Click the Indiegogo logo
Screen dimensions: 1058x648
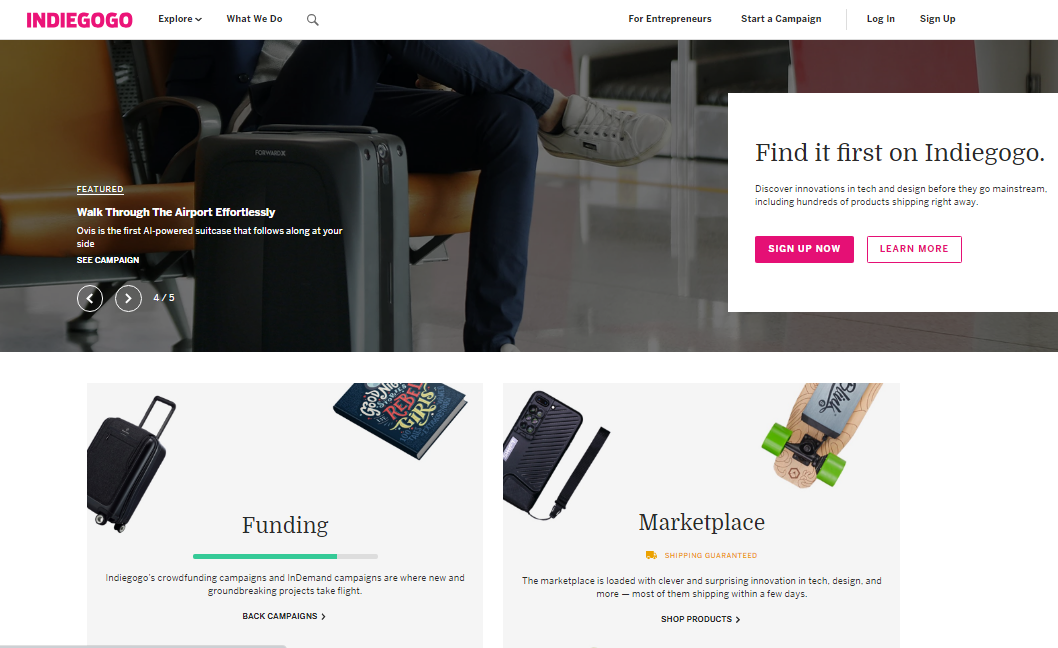tap(80, 20)
